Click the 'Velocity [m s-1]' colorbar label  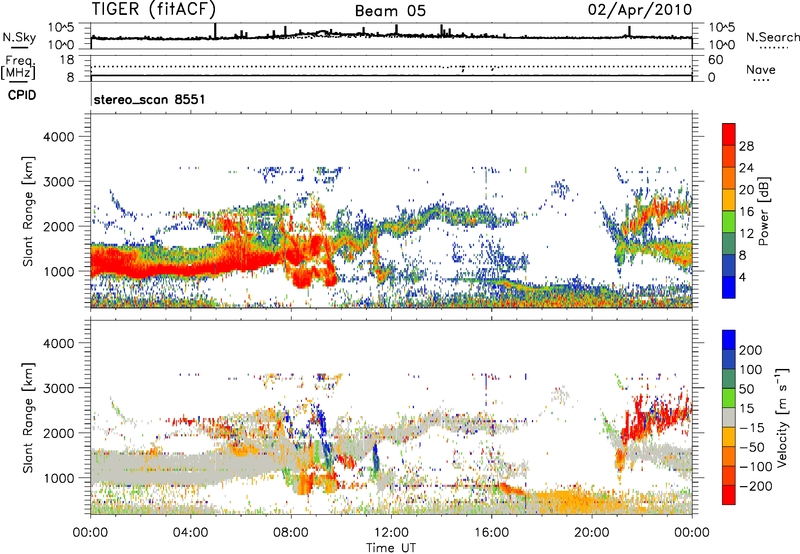(783, 417)
